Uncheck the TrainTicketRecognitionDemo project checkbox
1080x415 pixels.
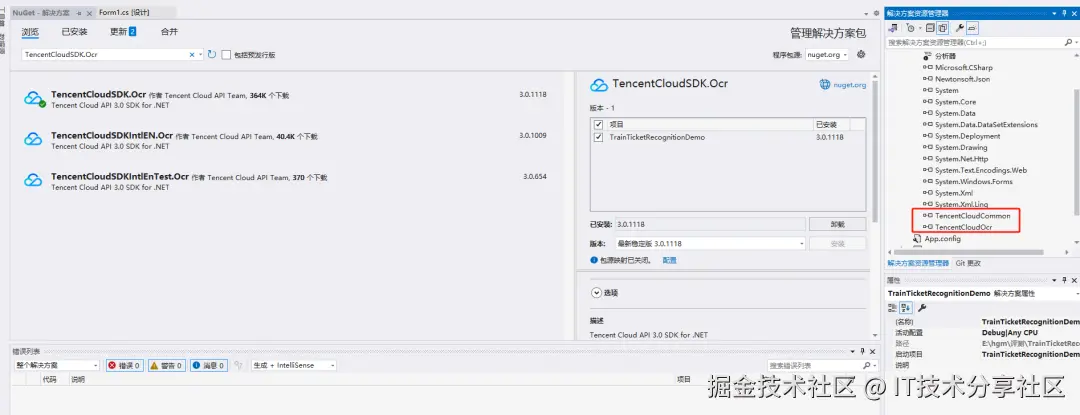click(x=598, y=137)
